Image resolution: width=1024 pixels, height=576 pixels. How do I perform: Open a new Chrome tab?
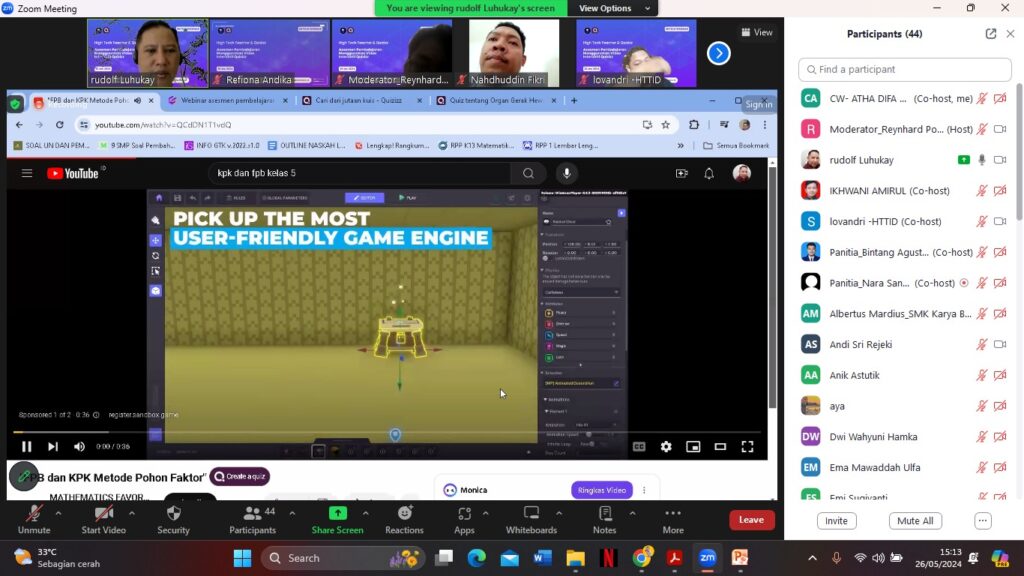click(574, 101)
